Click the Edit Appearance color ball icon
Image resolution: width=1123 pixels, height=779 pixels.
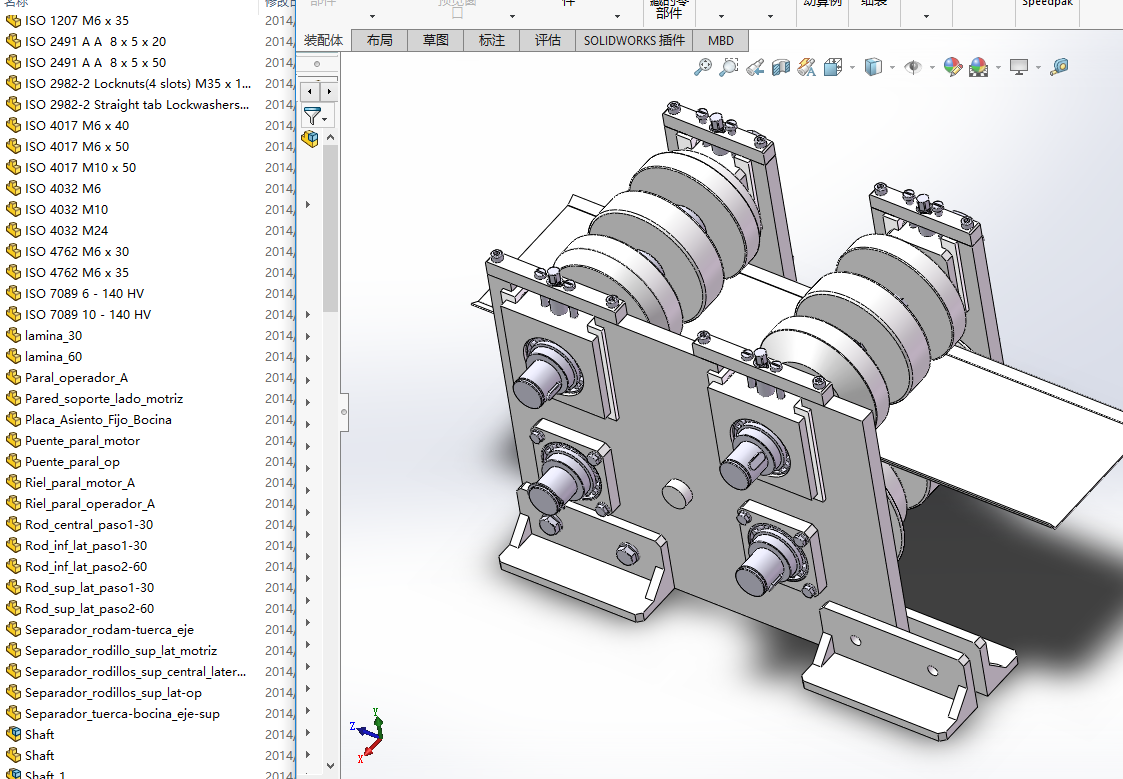click(x=953, y=67)
